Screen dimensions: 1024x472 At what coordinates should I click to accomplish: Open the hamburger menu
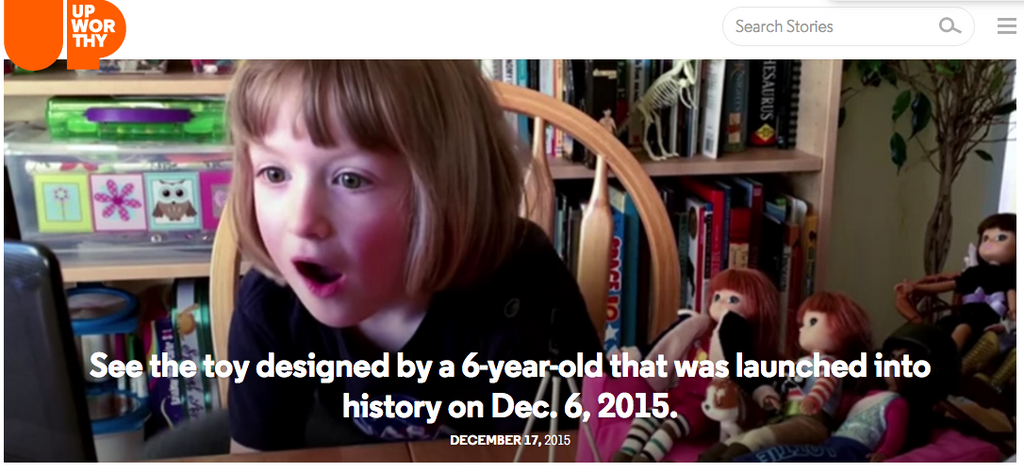tap(1006, 26)
